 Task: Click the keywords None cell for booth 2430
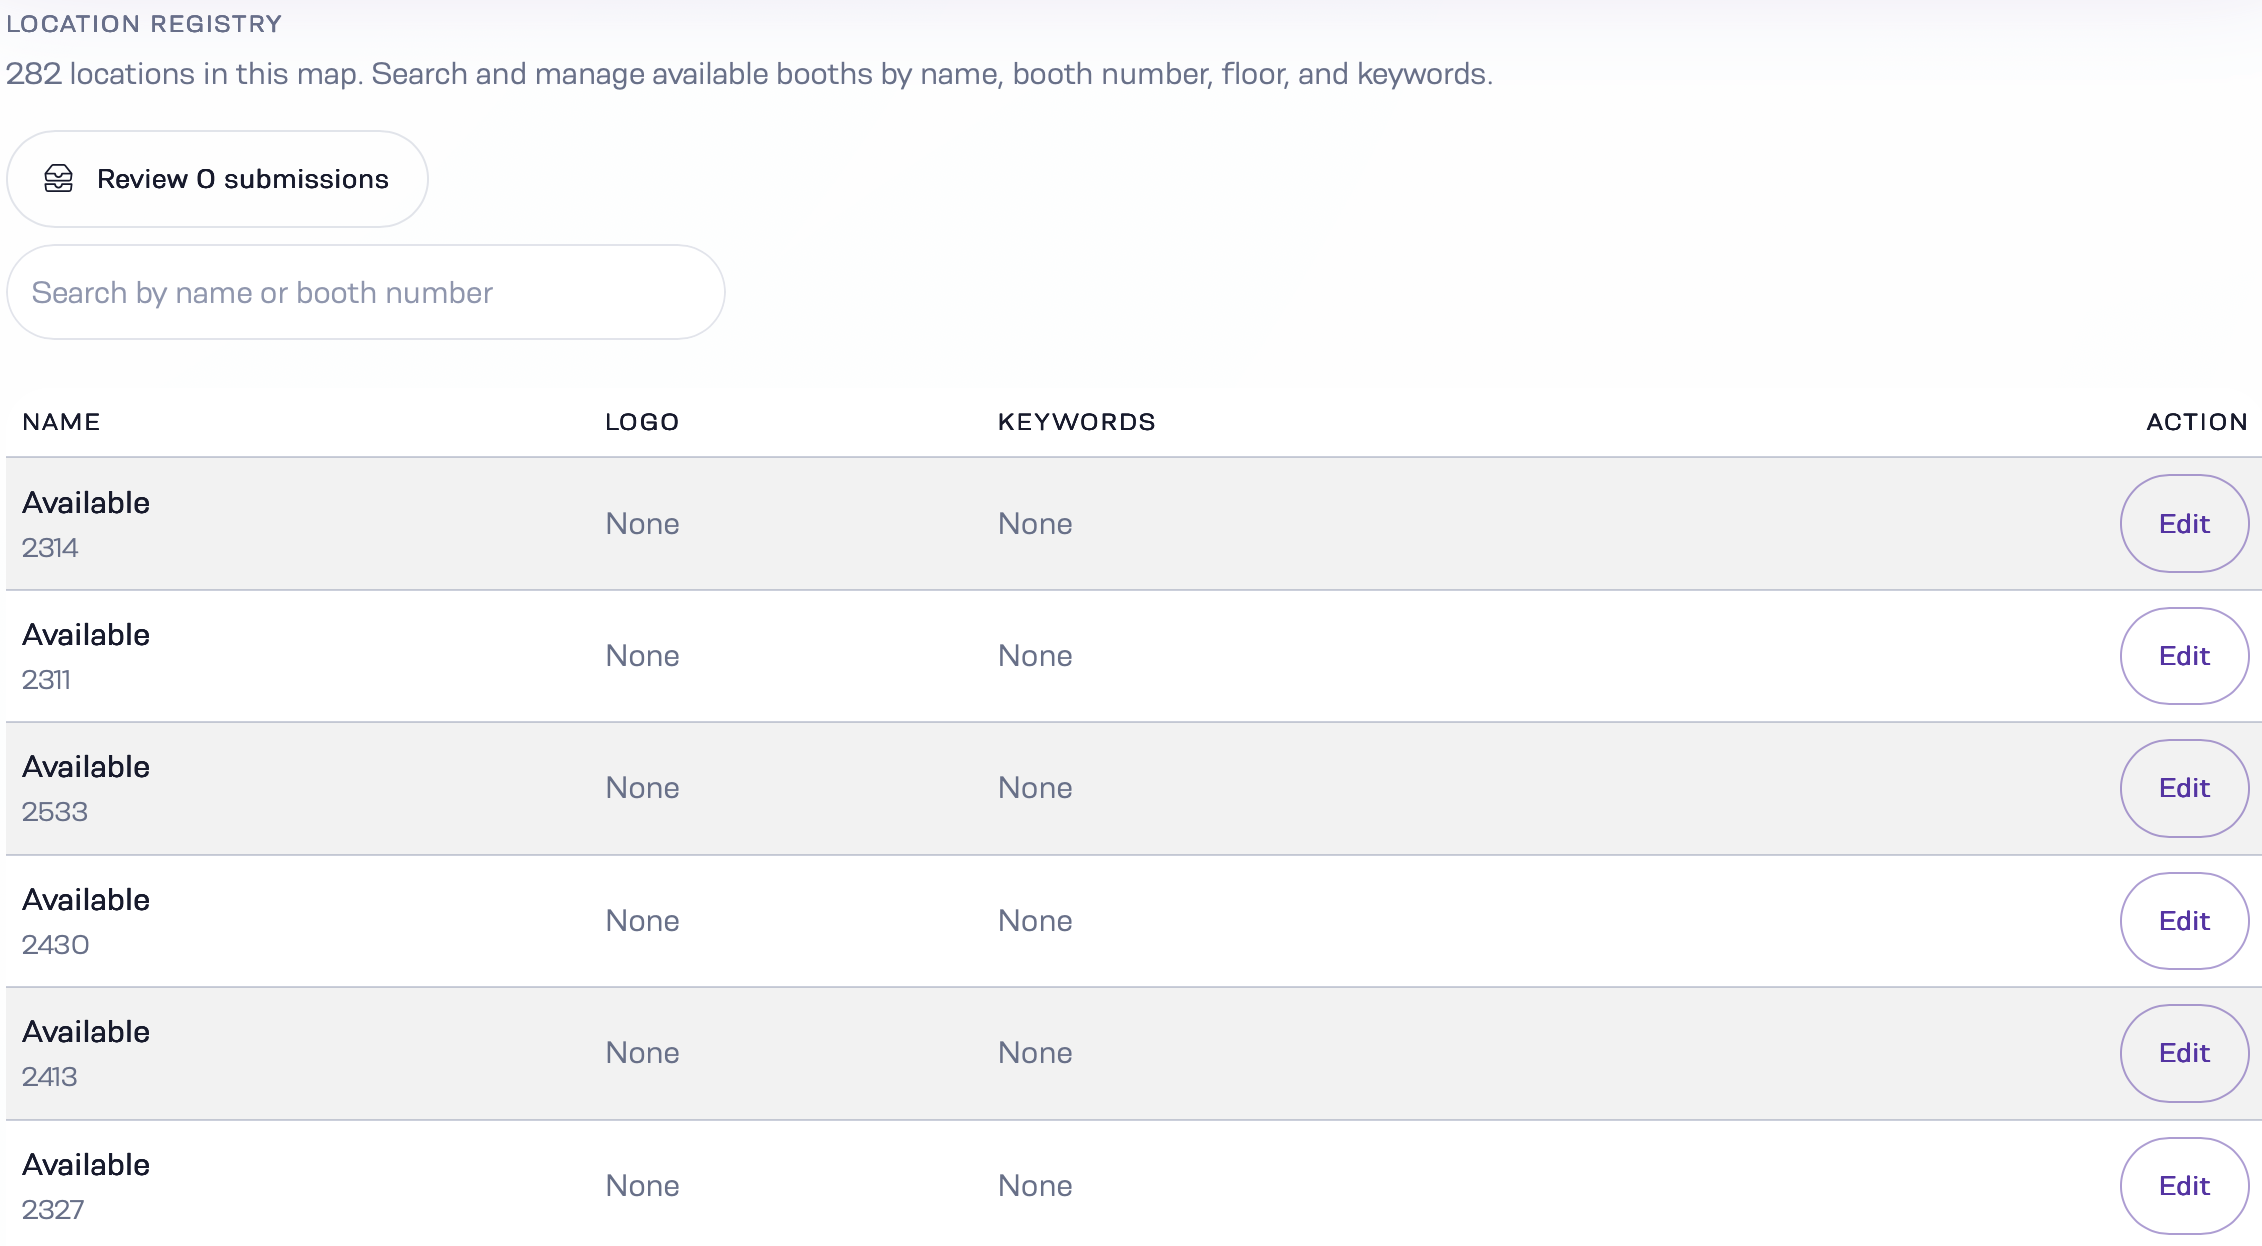(1035, 921)
